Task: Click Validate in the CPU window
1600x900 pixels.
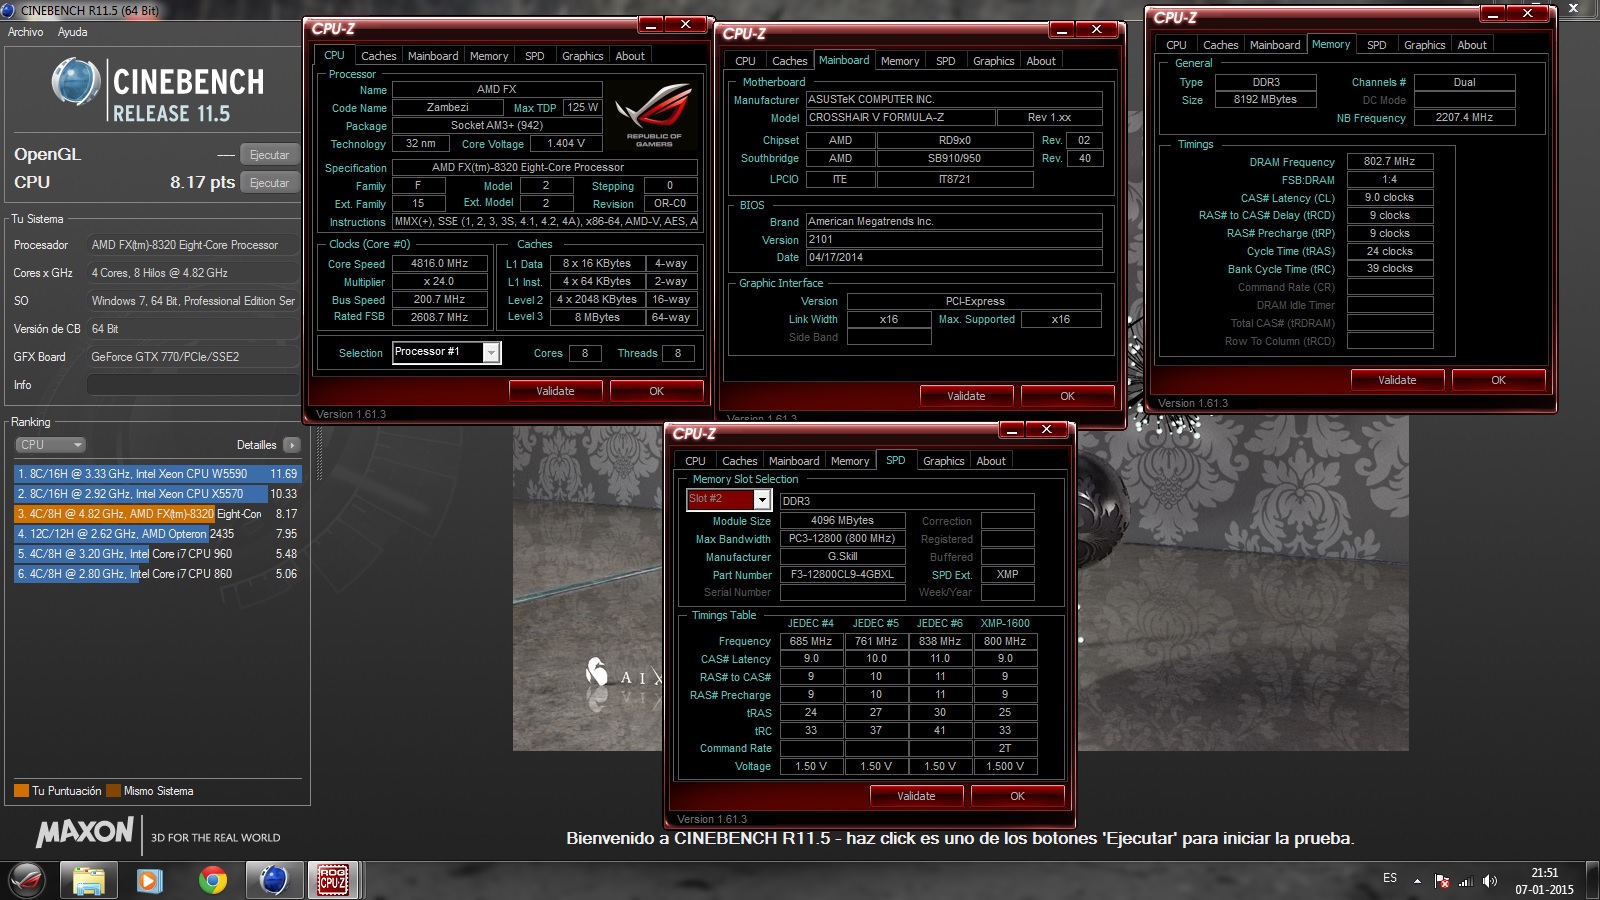Action: pyautogui.click(x=555, y=391)
